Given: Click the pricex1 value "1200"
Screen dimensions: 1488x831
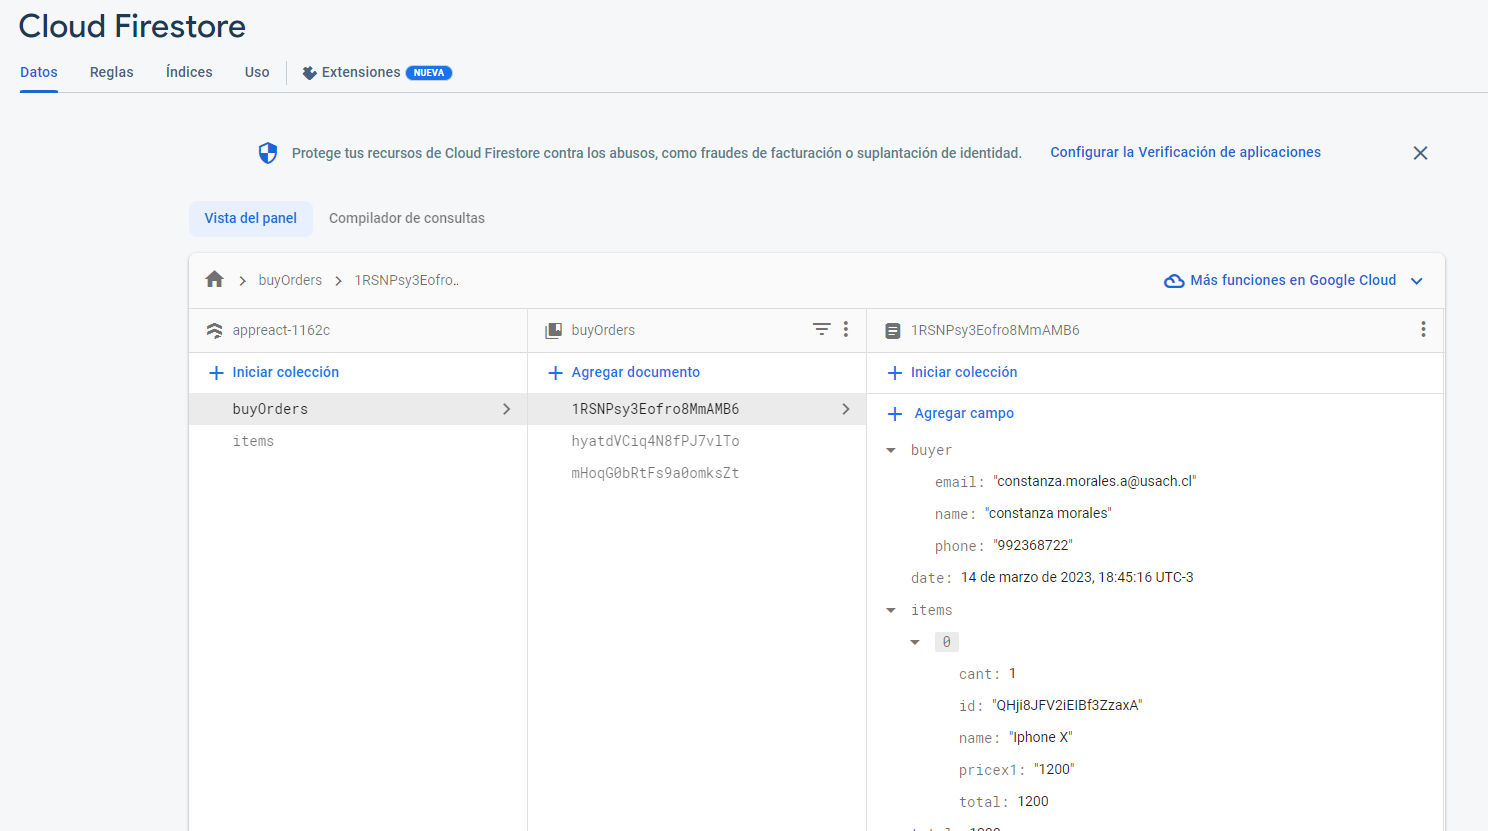Looking at the screenshot, I should [1054, 769].
